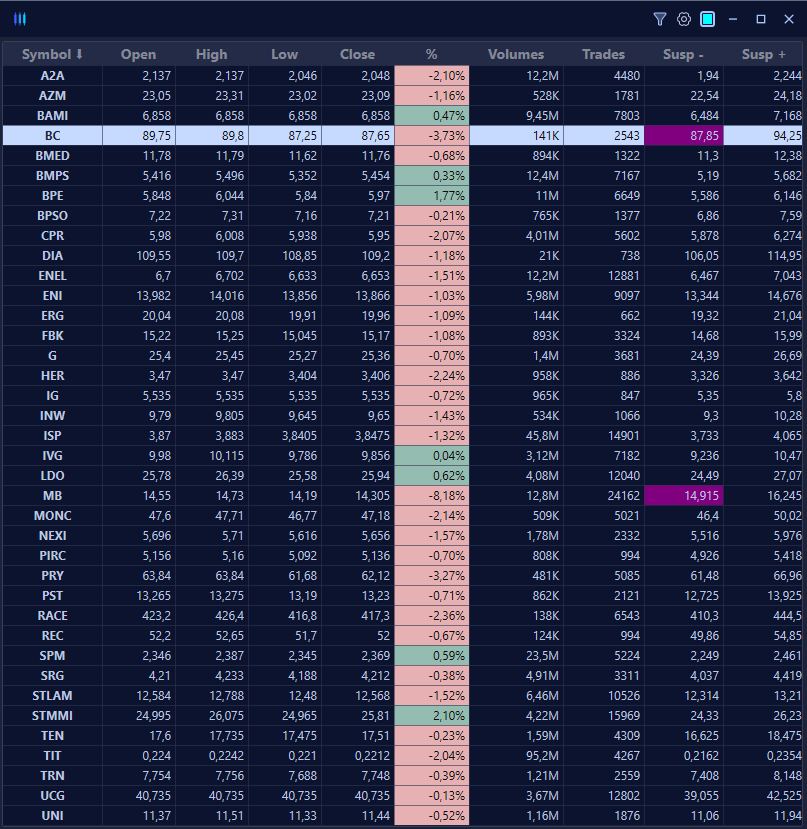Sort by Symbol column header
The height and width of the screenshot is (829, 807).
(52, 54)
